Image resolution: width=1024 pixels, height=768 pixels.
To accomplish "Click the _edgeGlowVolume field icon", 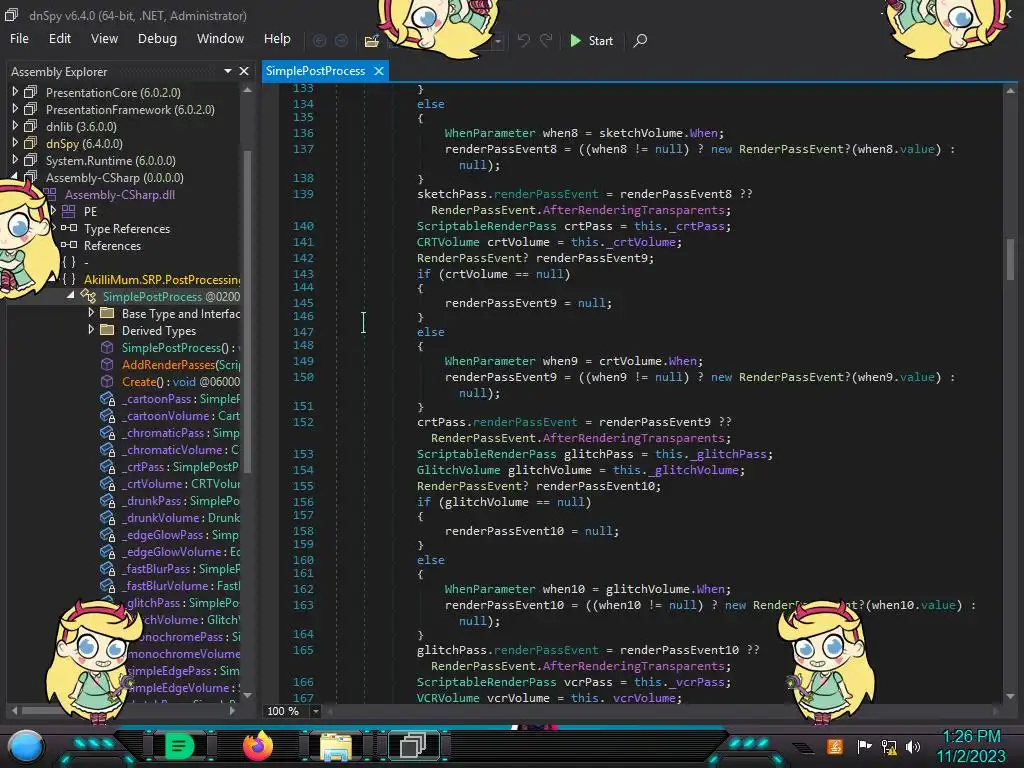I will click(107, 552).
